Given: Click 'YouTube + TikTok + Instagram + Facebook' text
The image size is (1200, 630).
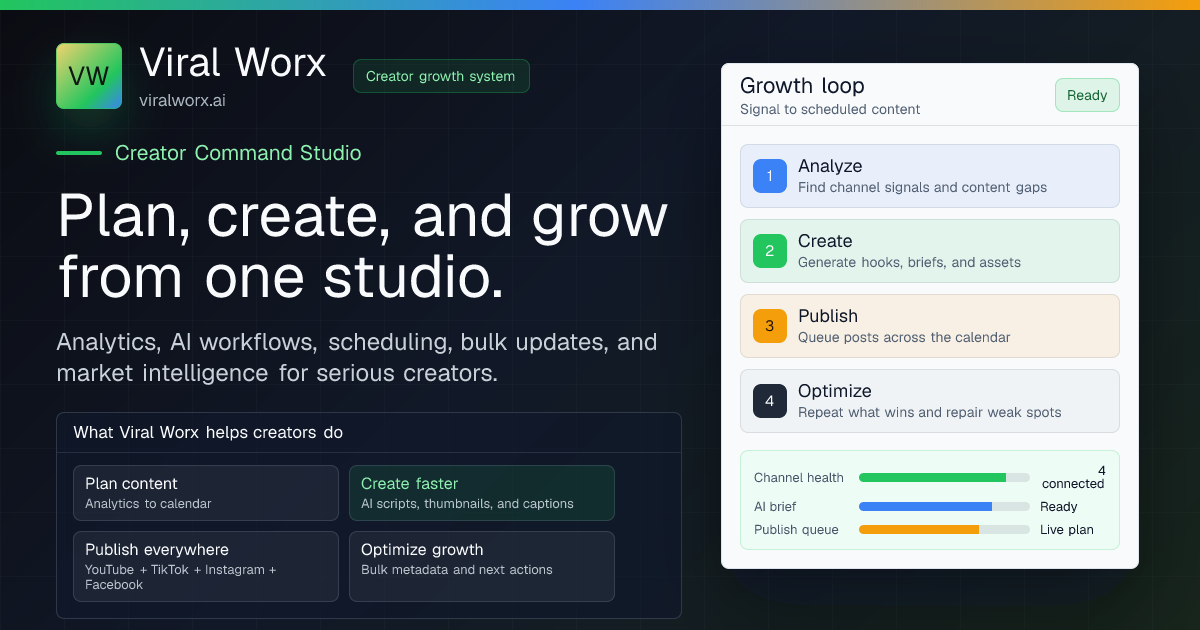Looking at the screenshot, I should [181, 577].
